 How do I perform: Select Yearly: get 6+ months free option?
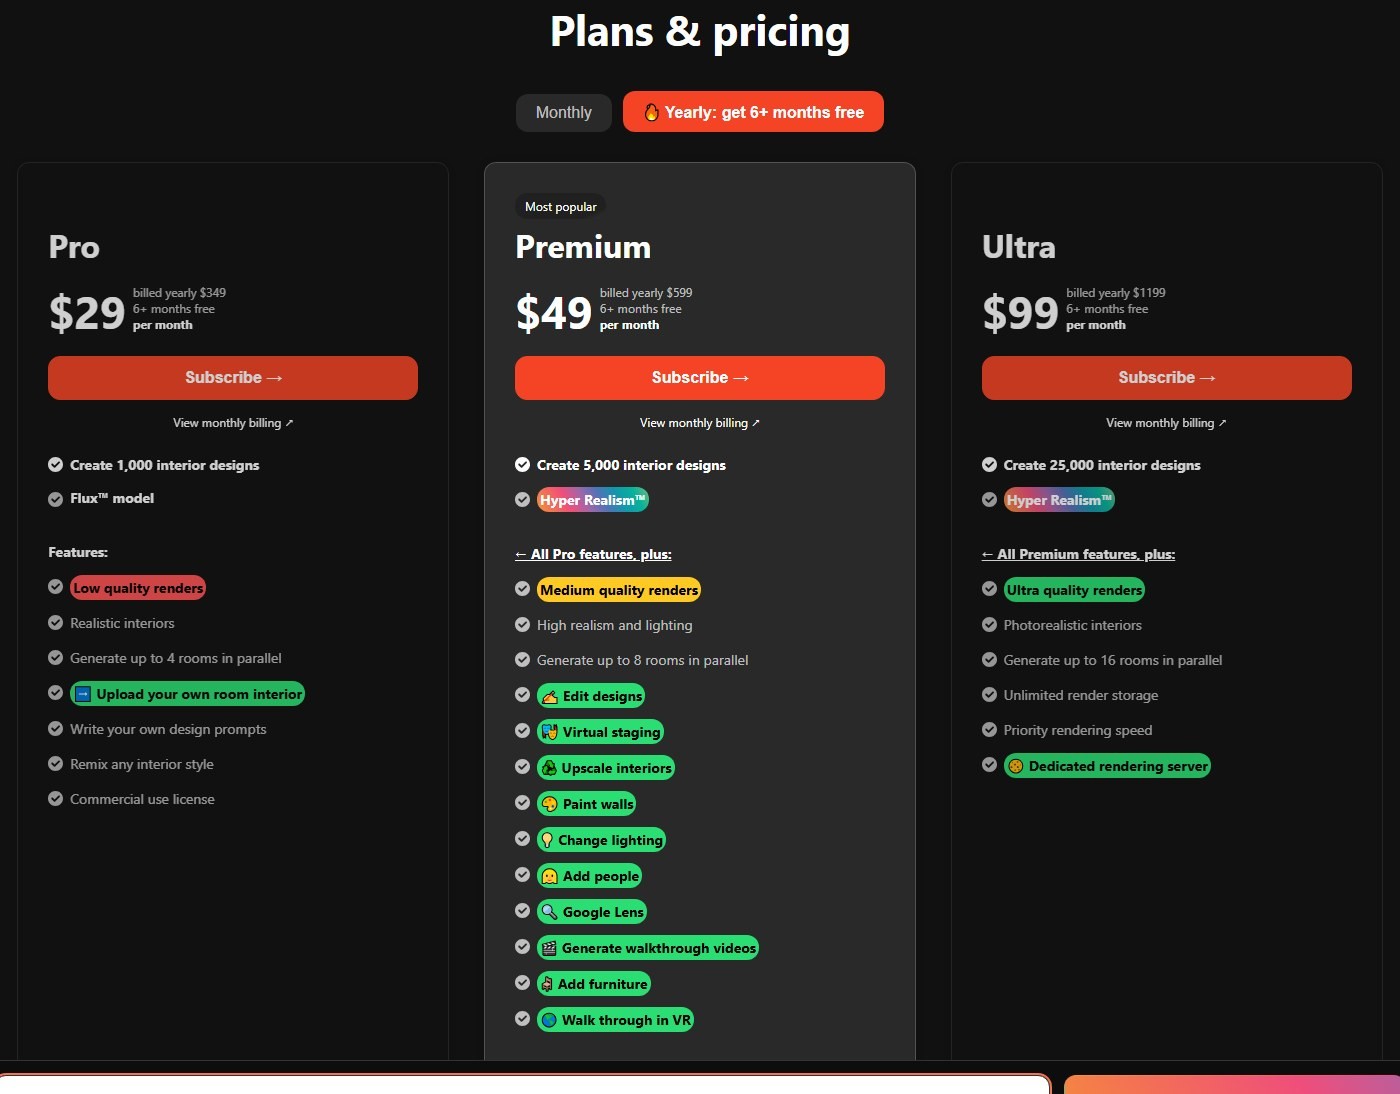tap(753, 112)
